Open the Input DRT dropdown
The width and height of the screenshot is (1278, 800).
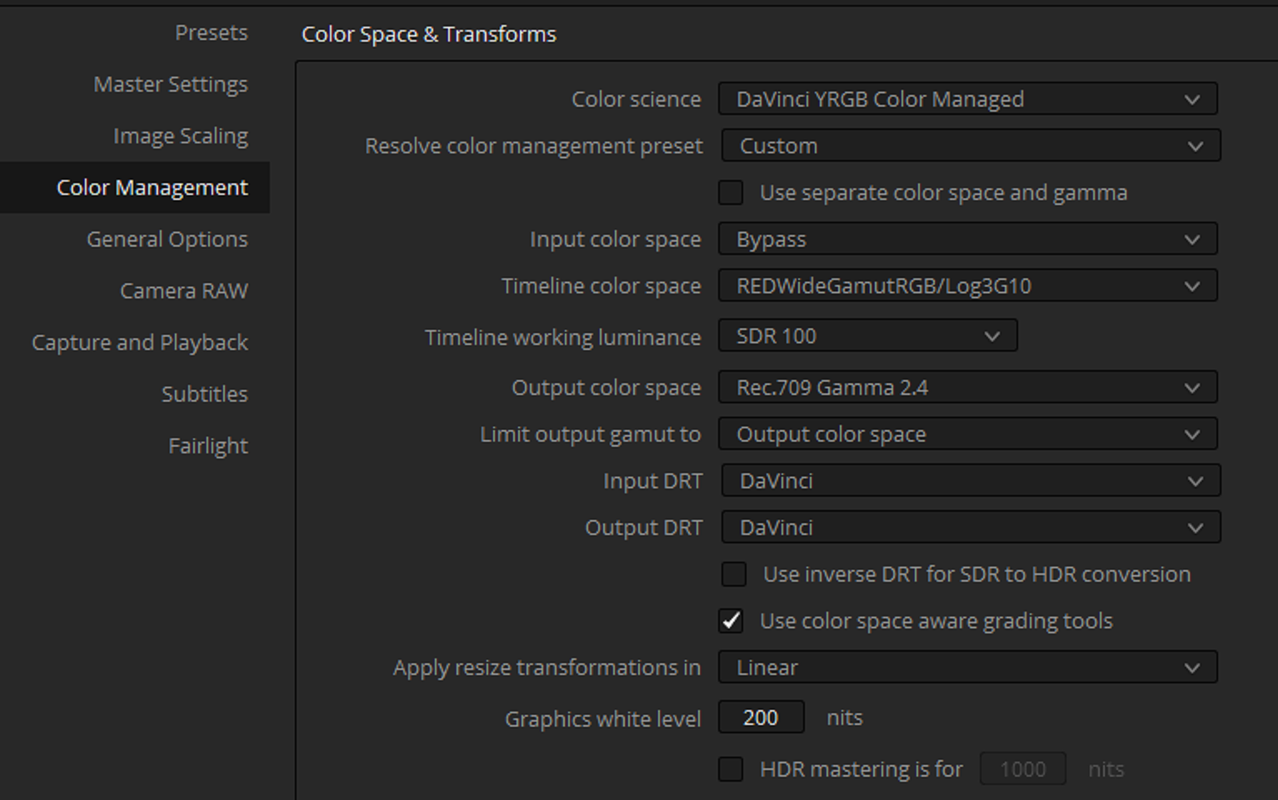(x=971, y=481)
